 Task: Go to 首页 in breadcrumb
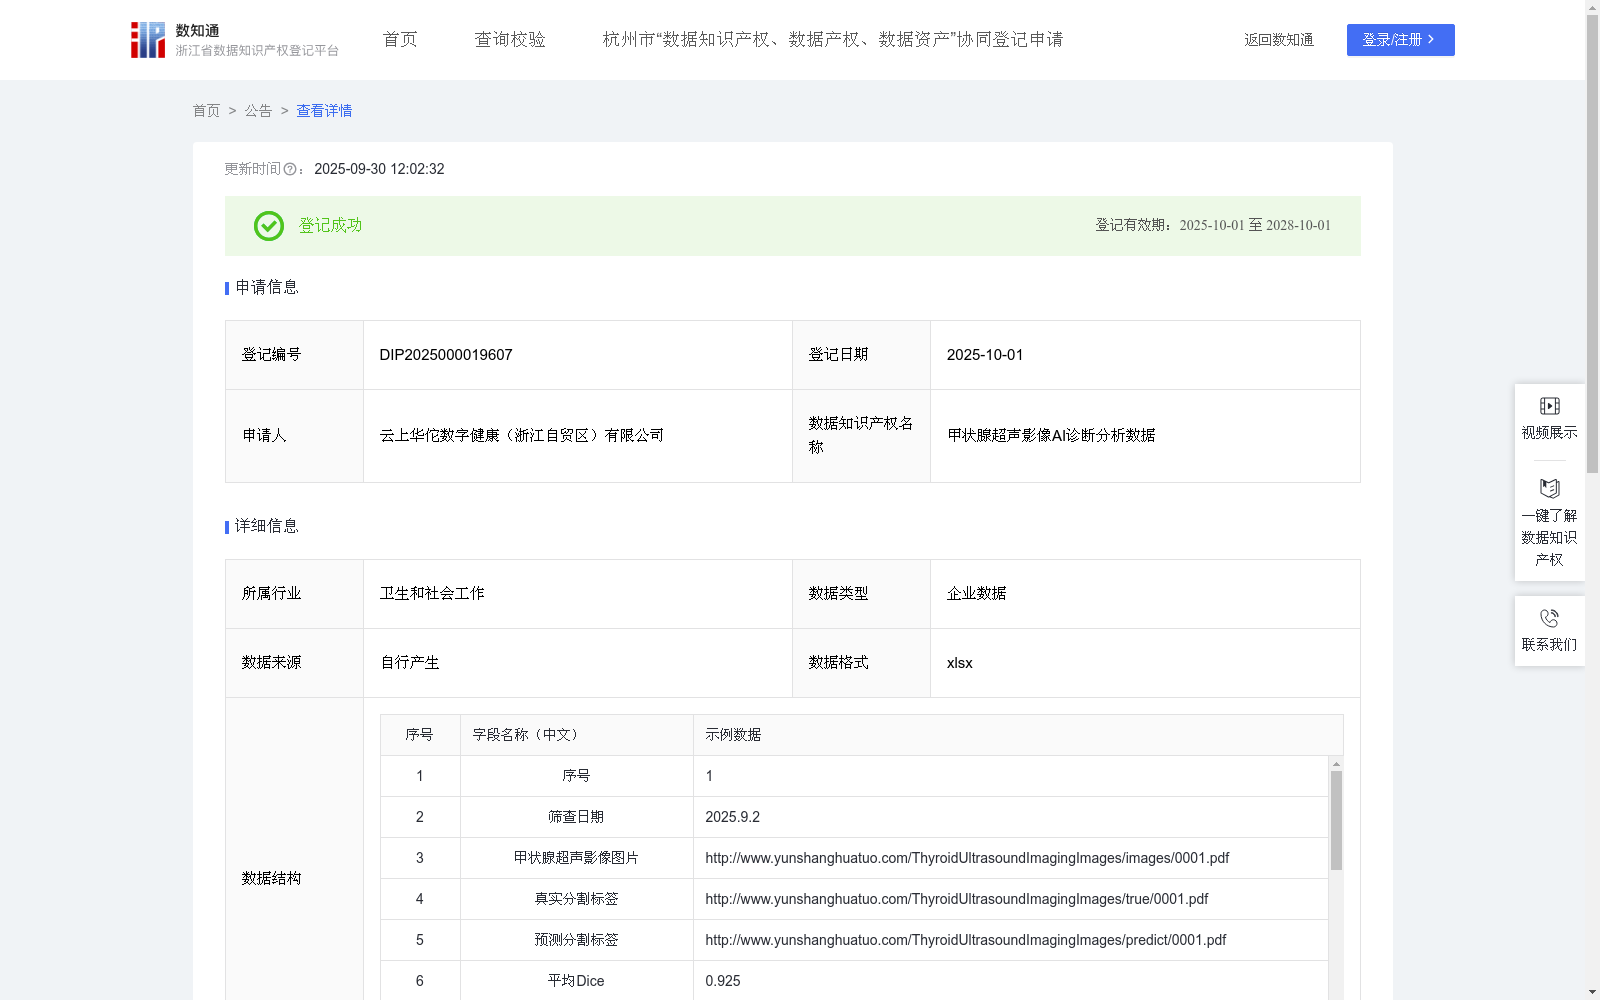pyautogui.click(x=206, y=111)
